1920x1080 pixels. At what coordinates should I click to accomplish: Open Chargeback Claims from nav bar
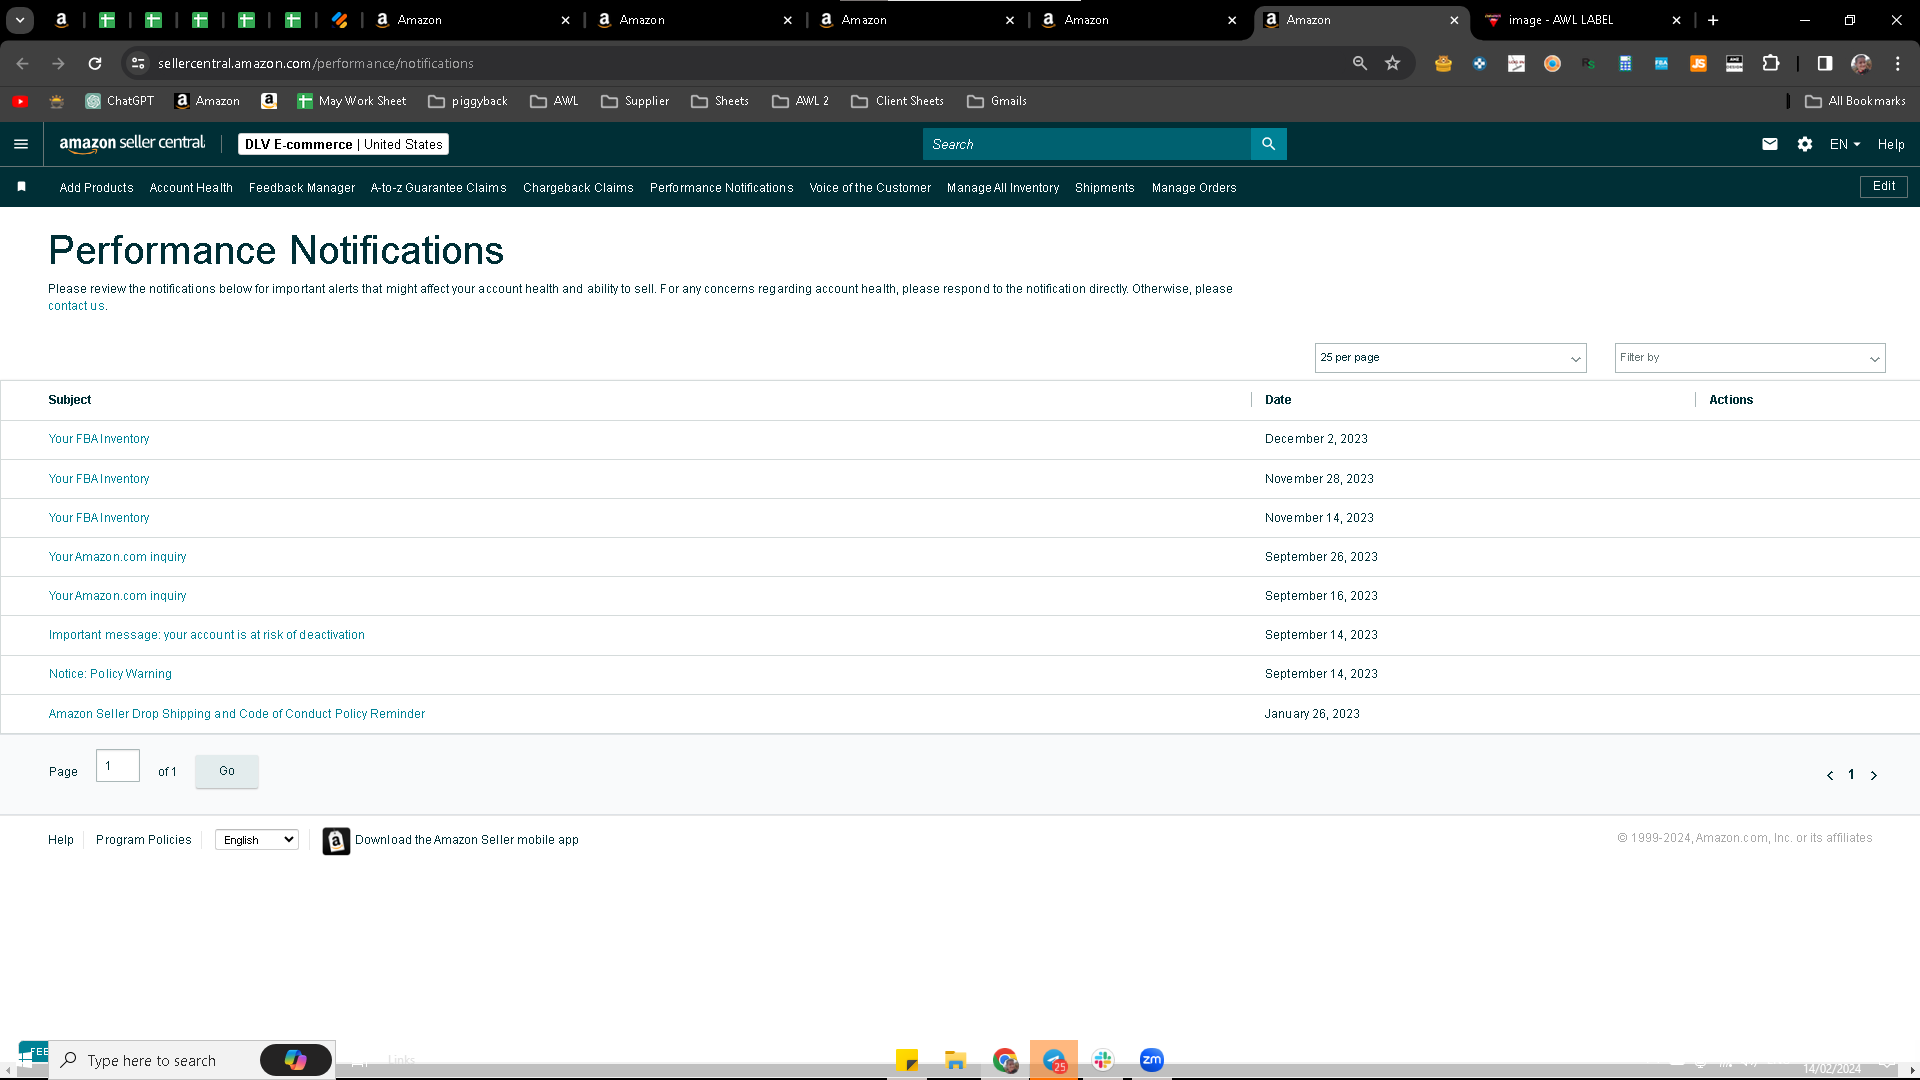tap(578, 188)
